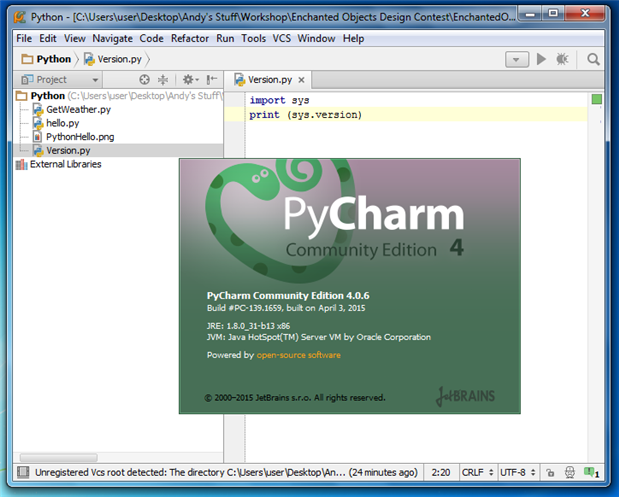Screen dimensions: 619x497
Task: Open the Edit menu
Action: tap(48, 38)
